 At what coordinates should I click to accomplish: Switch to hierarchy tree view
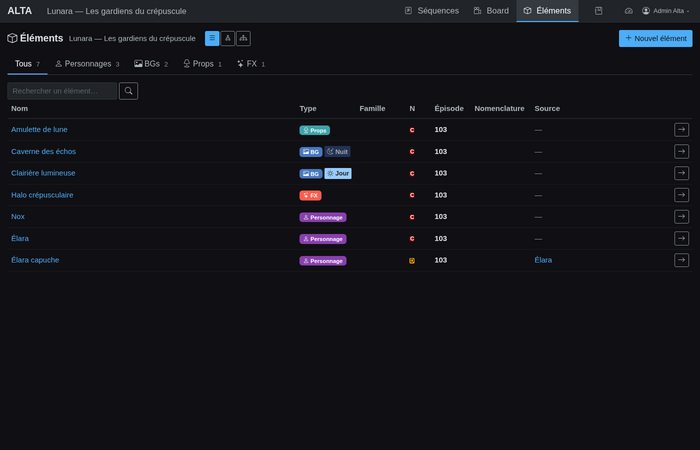(243, 38)
